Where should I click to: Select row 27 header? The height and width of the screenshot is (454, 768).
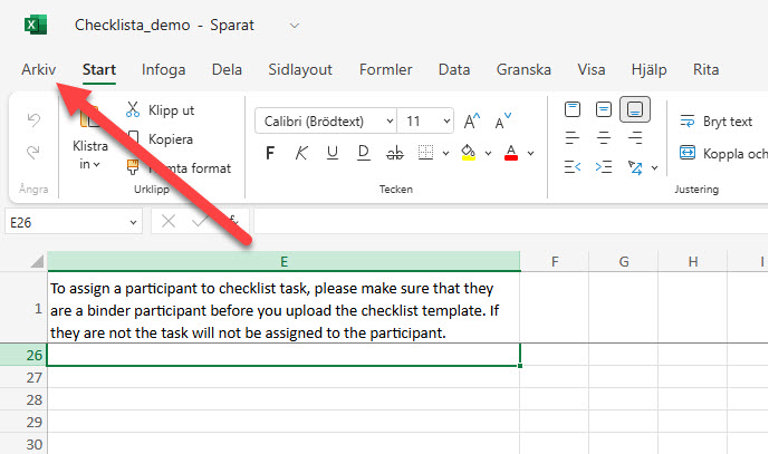[24, 378]
